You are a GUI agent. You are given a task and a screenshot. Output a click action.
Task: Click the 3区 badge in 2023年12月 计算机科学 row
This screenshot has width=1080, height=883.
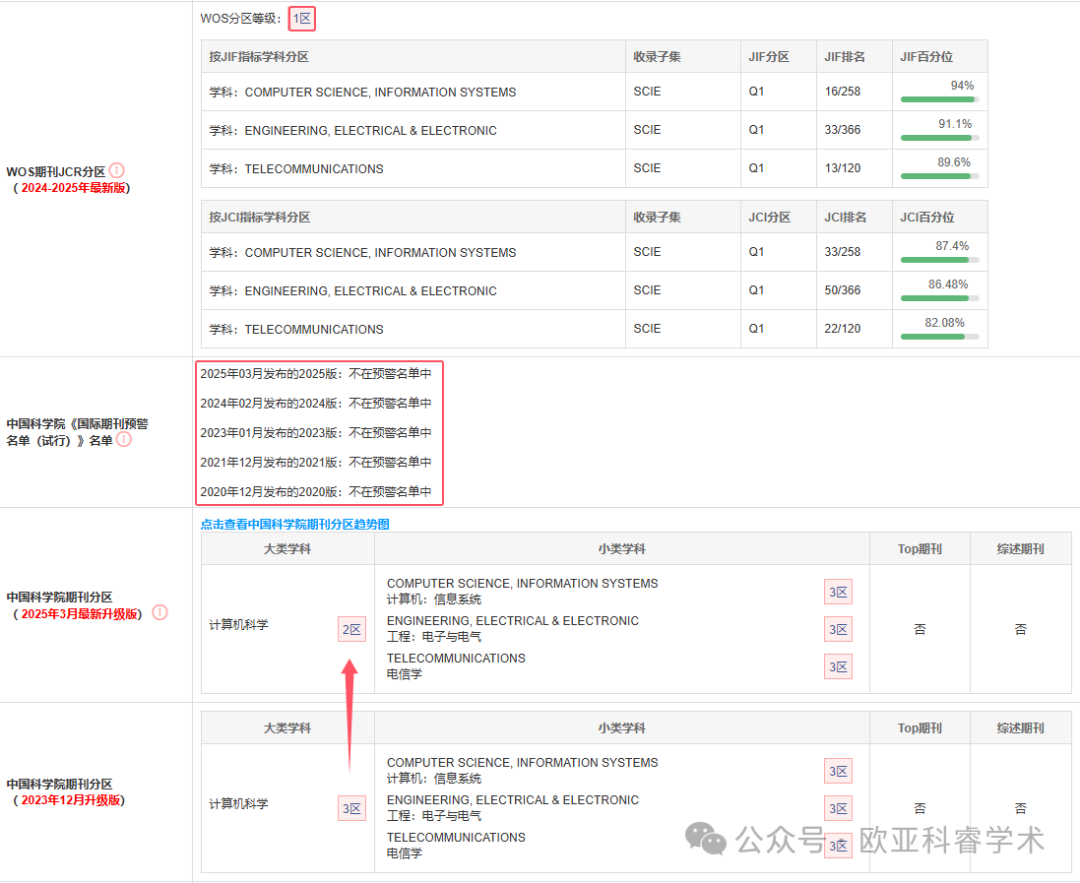tap(352, 808)
